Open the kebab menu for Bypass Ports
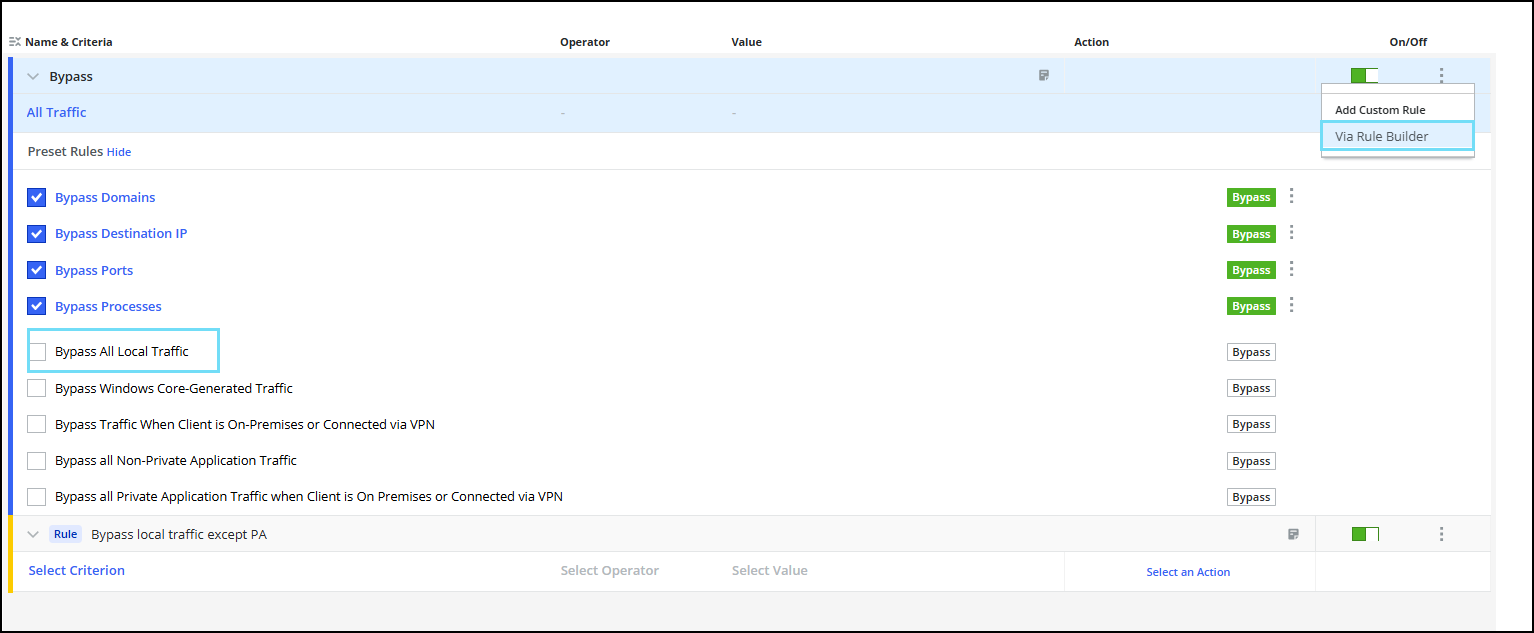This screenshot has width=1534, height=633. pyautogui.click(x=1292, y=268)
